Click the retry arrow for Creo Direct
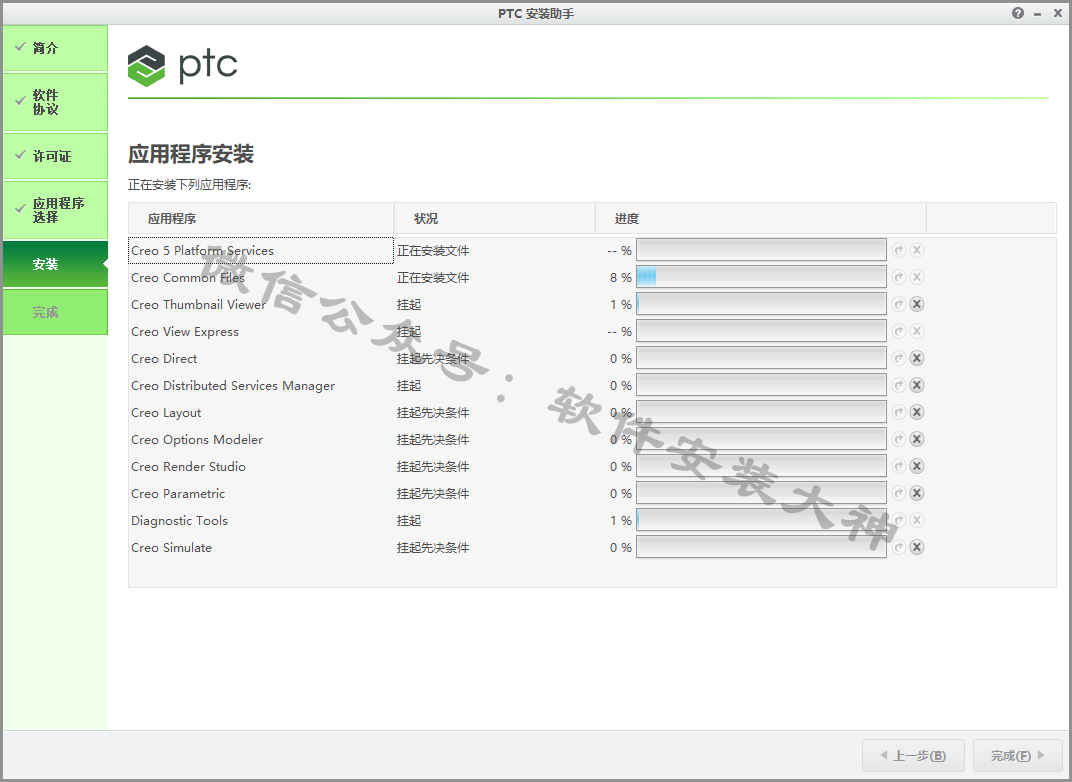1072x782 pixels. point(899,358)
